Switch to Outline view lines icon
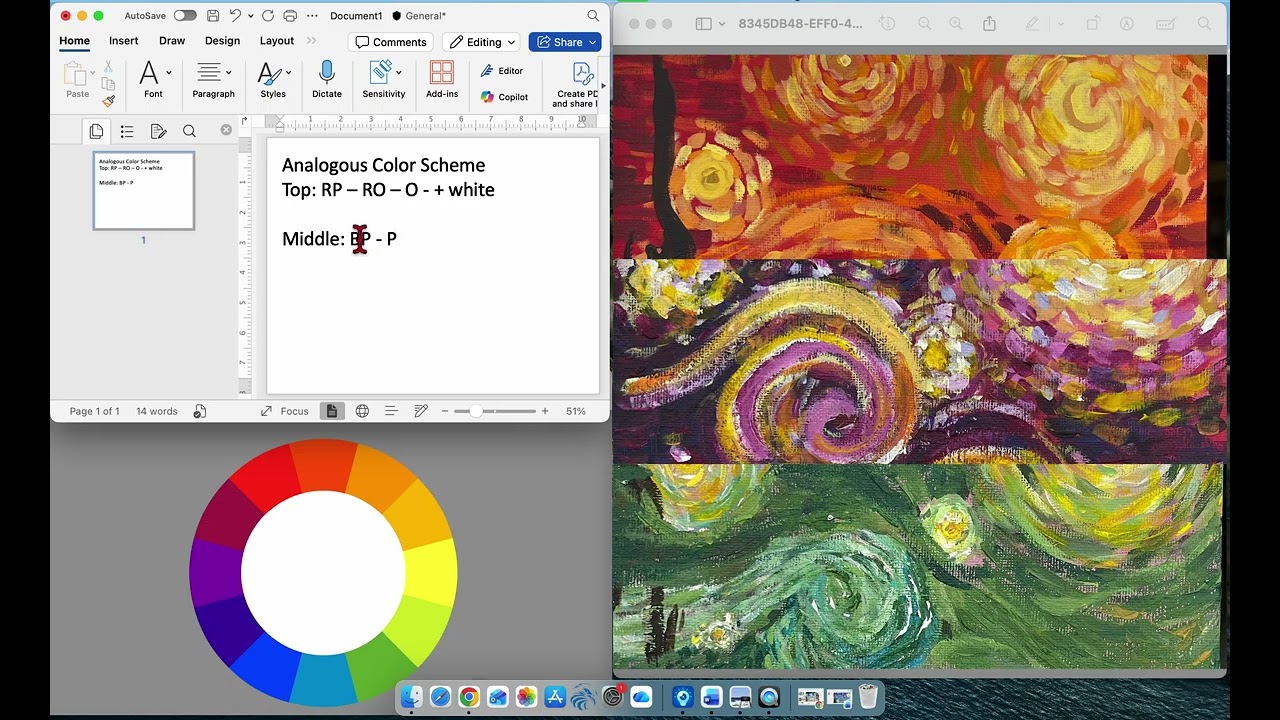 point(391,411)
